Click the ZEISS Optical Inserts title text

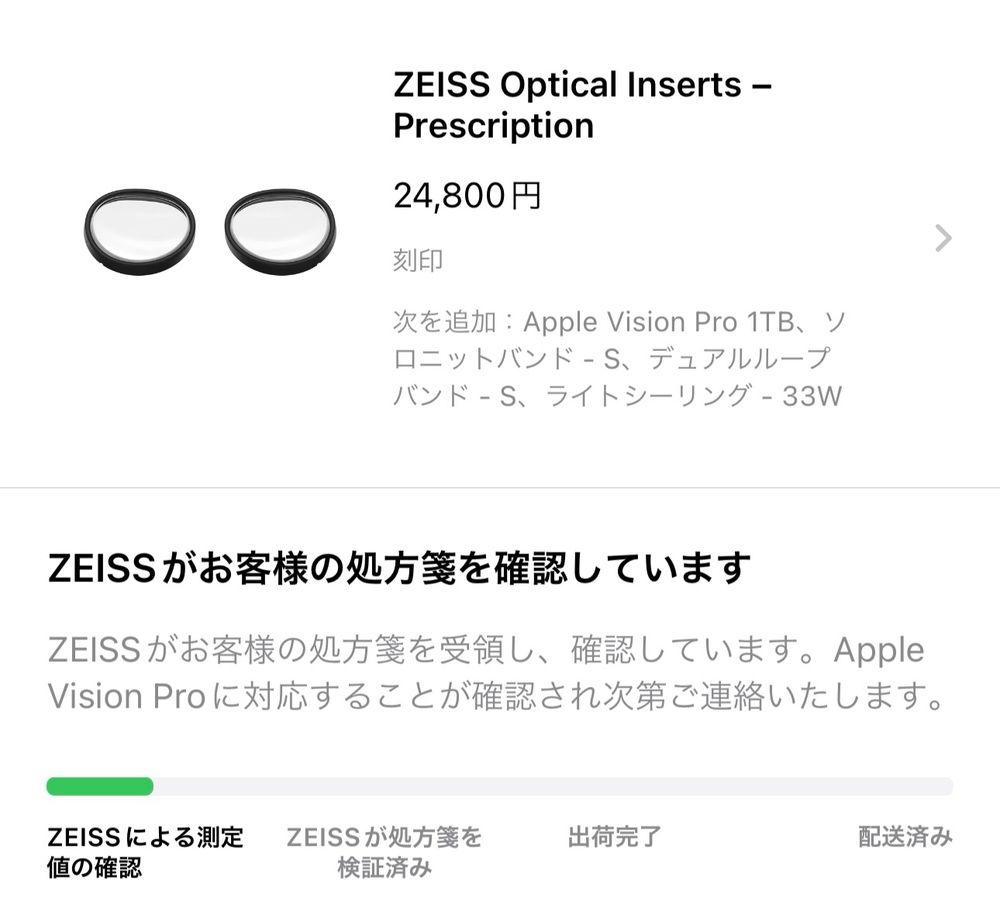coord(585,85)
